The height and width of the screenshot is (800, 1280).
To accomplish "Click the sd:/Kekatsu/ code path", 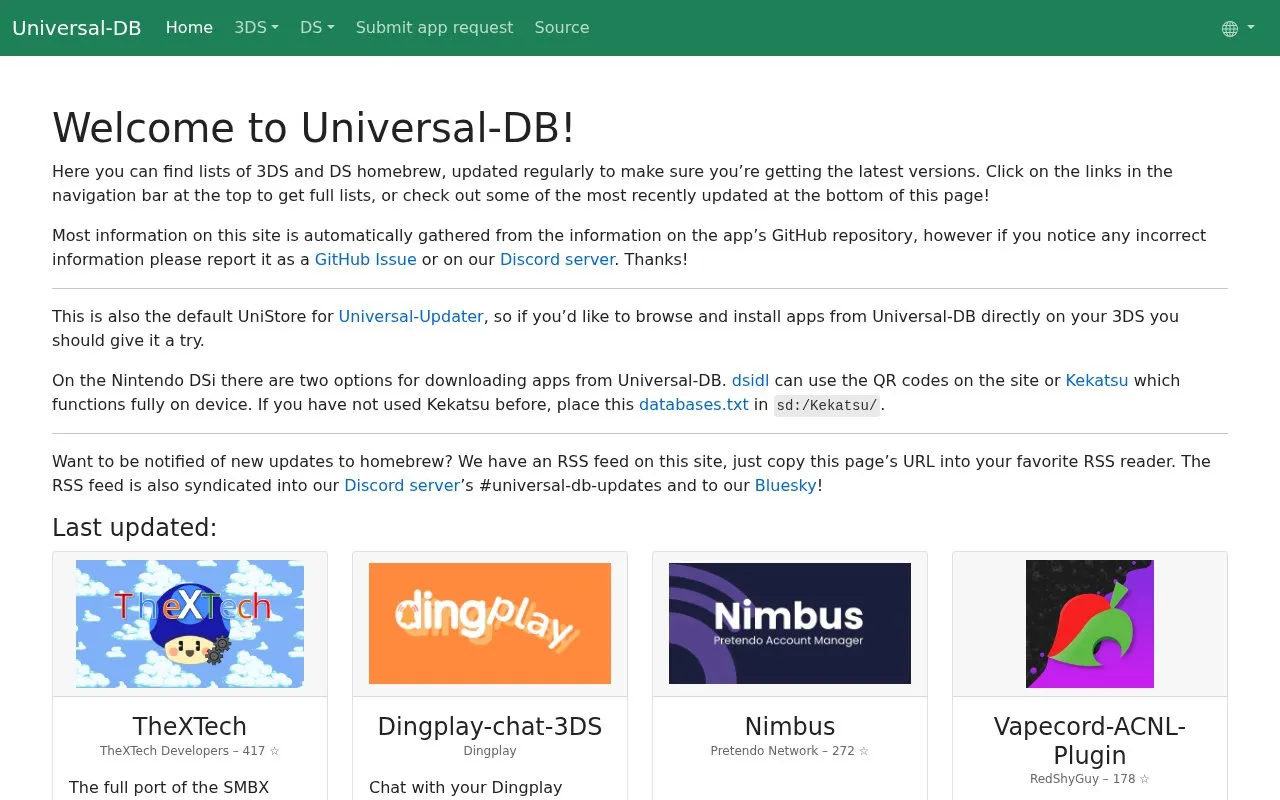I will point(827,405).
